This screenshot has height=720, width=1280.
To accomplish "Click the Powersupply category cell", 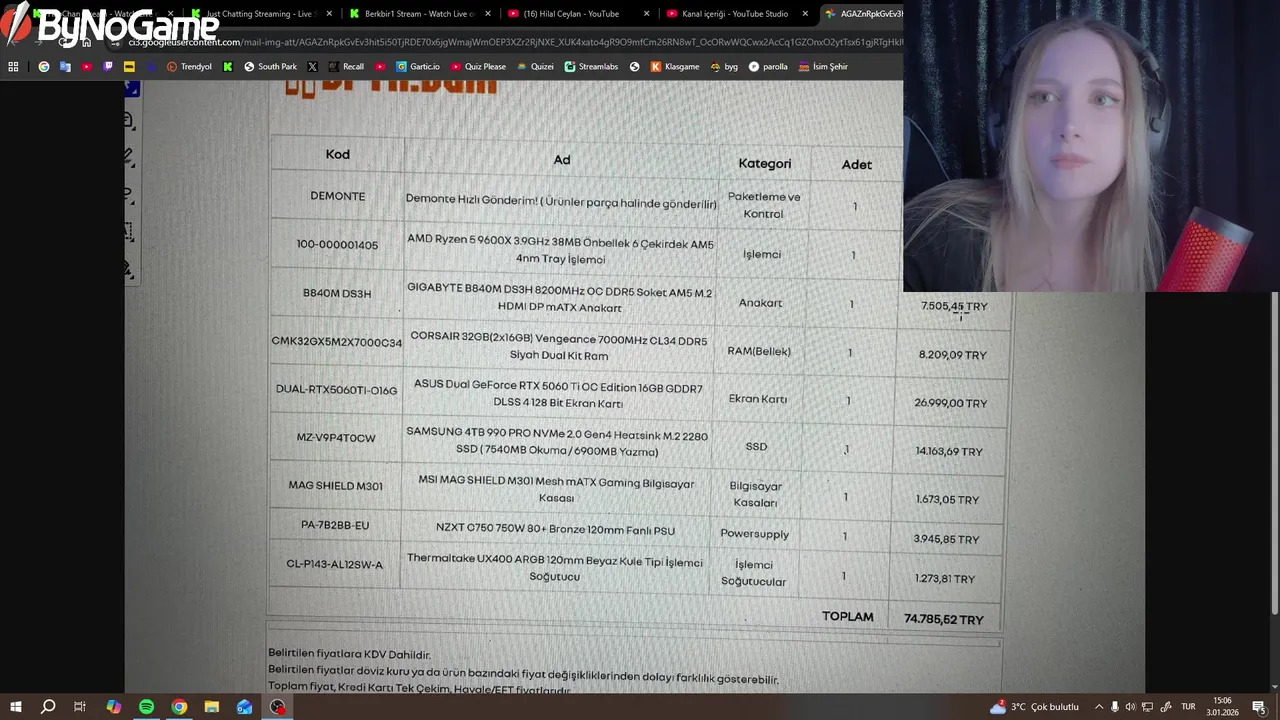I will tap(755, 534).
